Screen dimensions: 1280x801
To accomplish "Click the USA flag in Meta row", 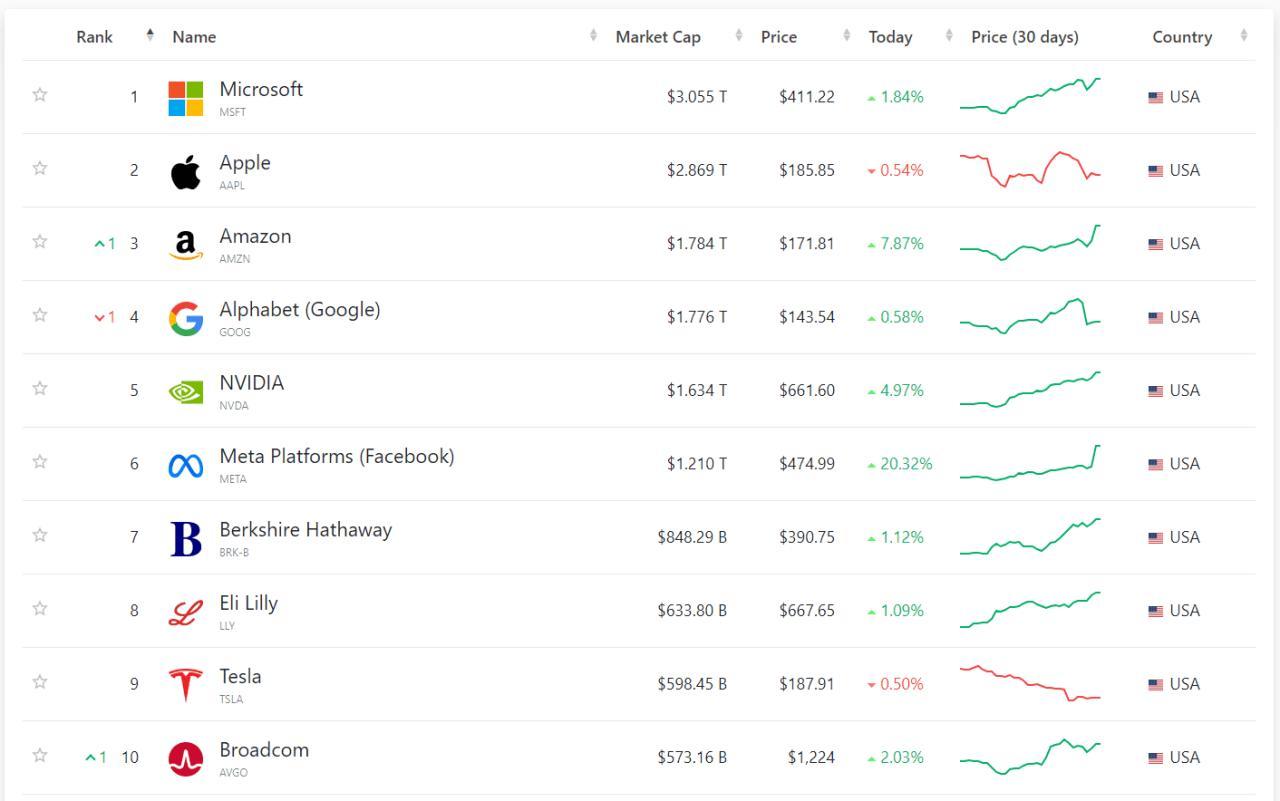I will coord(1156,464).
